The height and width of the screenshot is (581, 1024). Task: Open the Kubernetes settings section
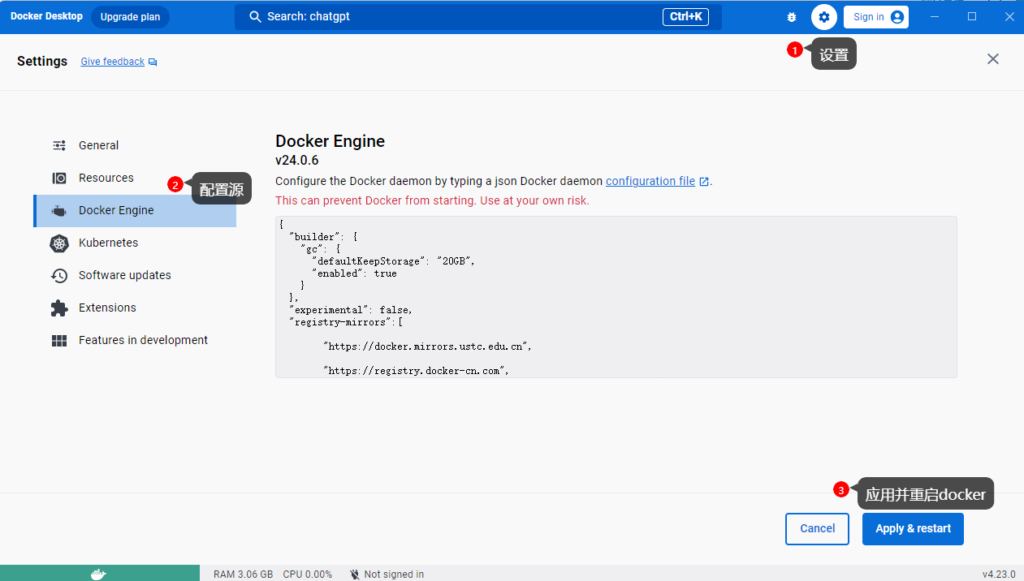(108, 243)
